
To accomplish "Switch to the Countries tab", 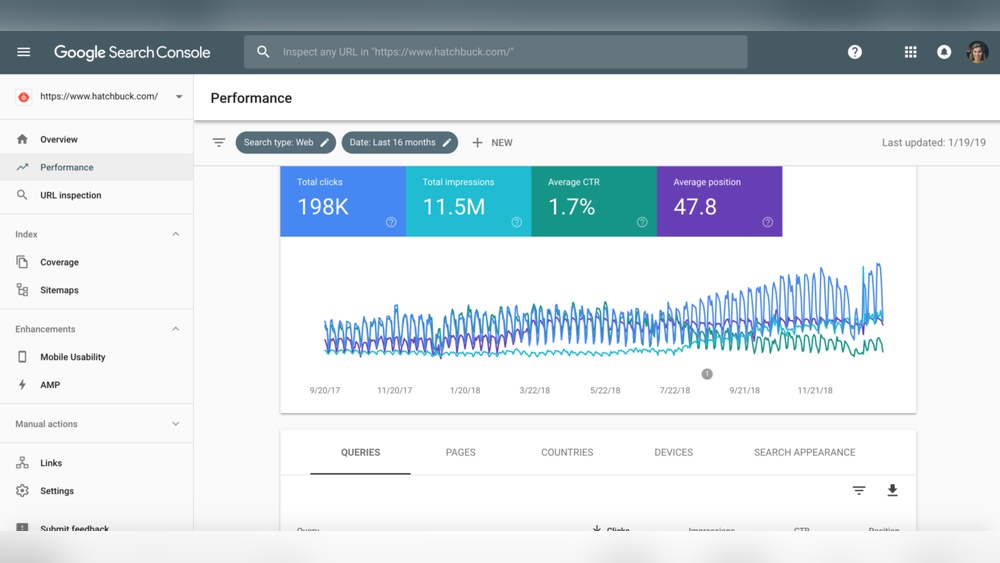I will (567, 453).
